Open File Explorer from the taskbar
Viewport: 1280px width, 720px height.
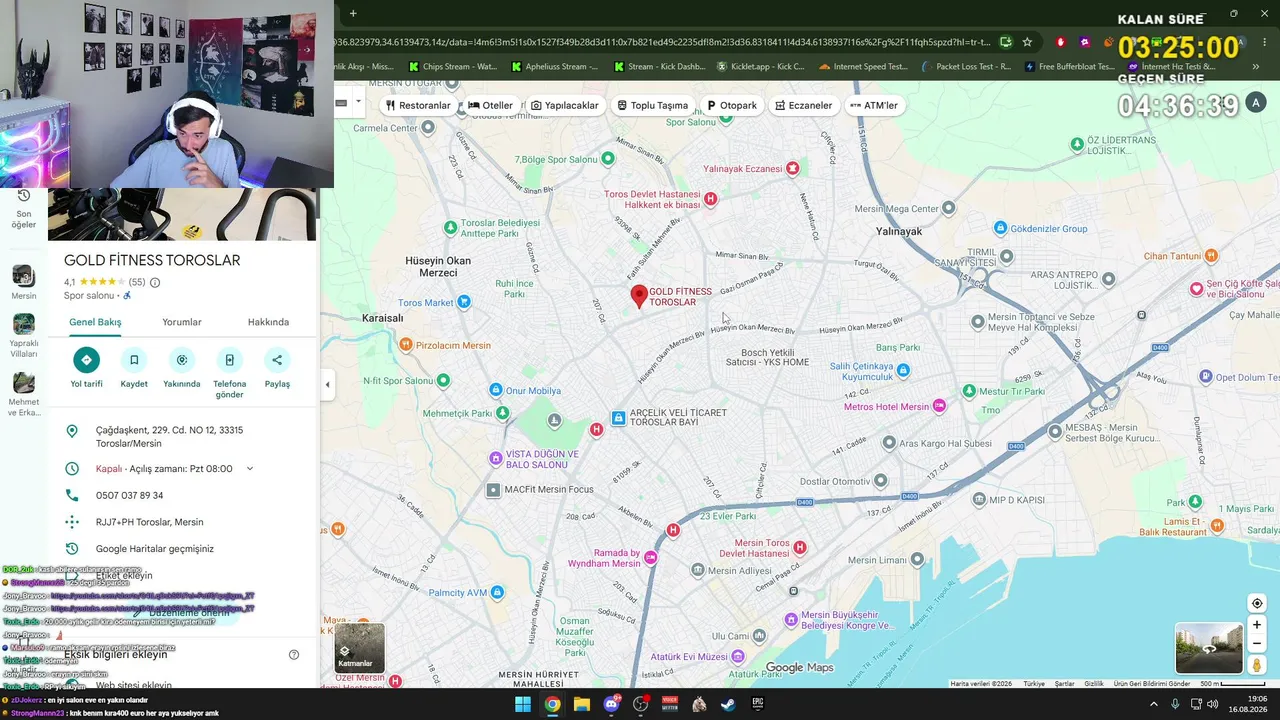(x=582, y=704)
